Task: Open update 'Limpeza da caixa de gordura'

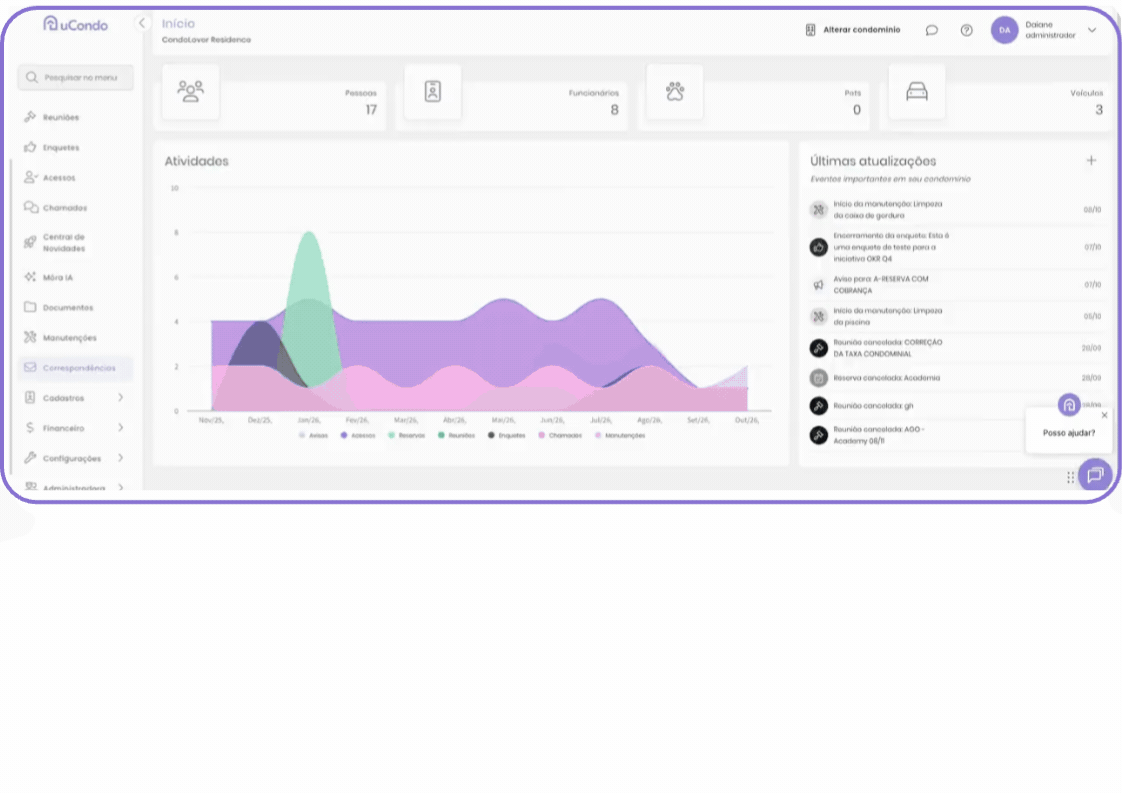Action: click(955, 210)
